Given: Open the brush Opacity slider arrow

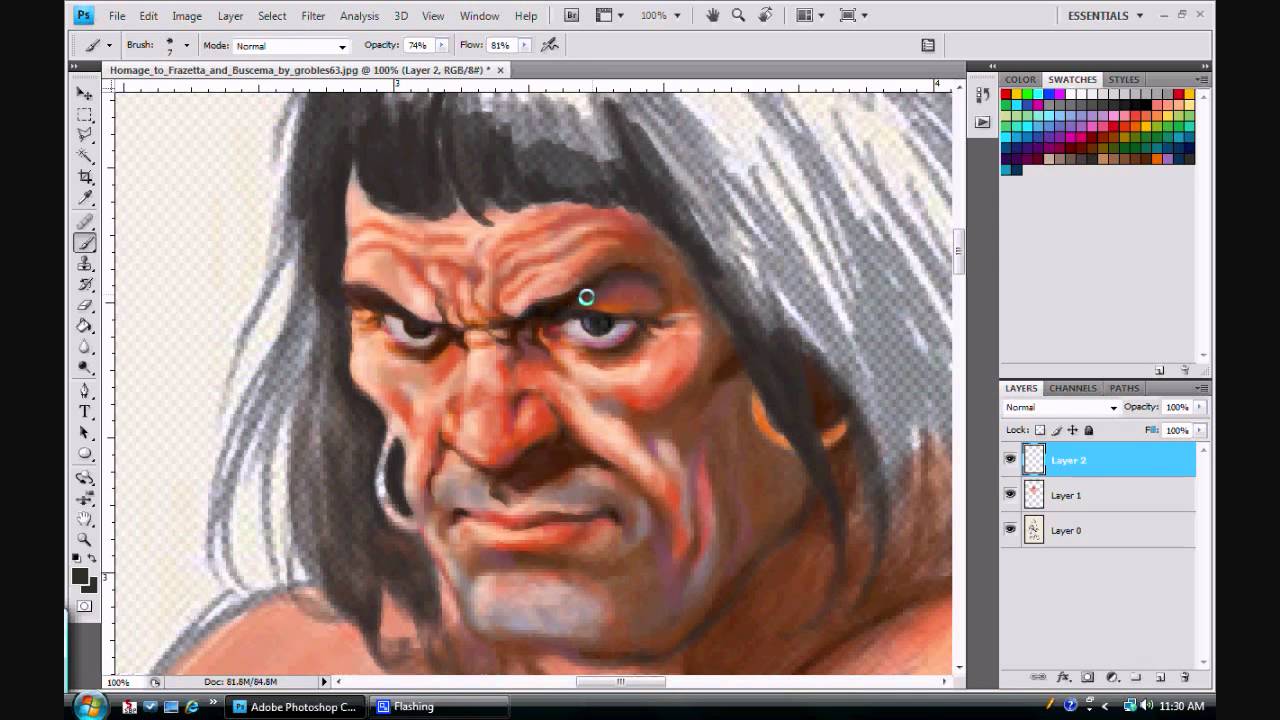Looking at the screenshot, I should [441, 45].
